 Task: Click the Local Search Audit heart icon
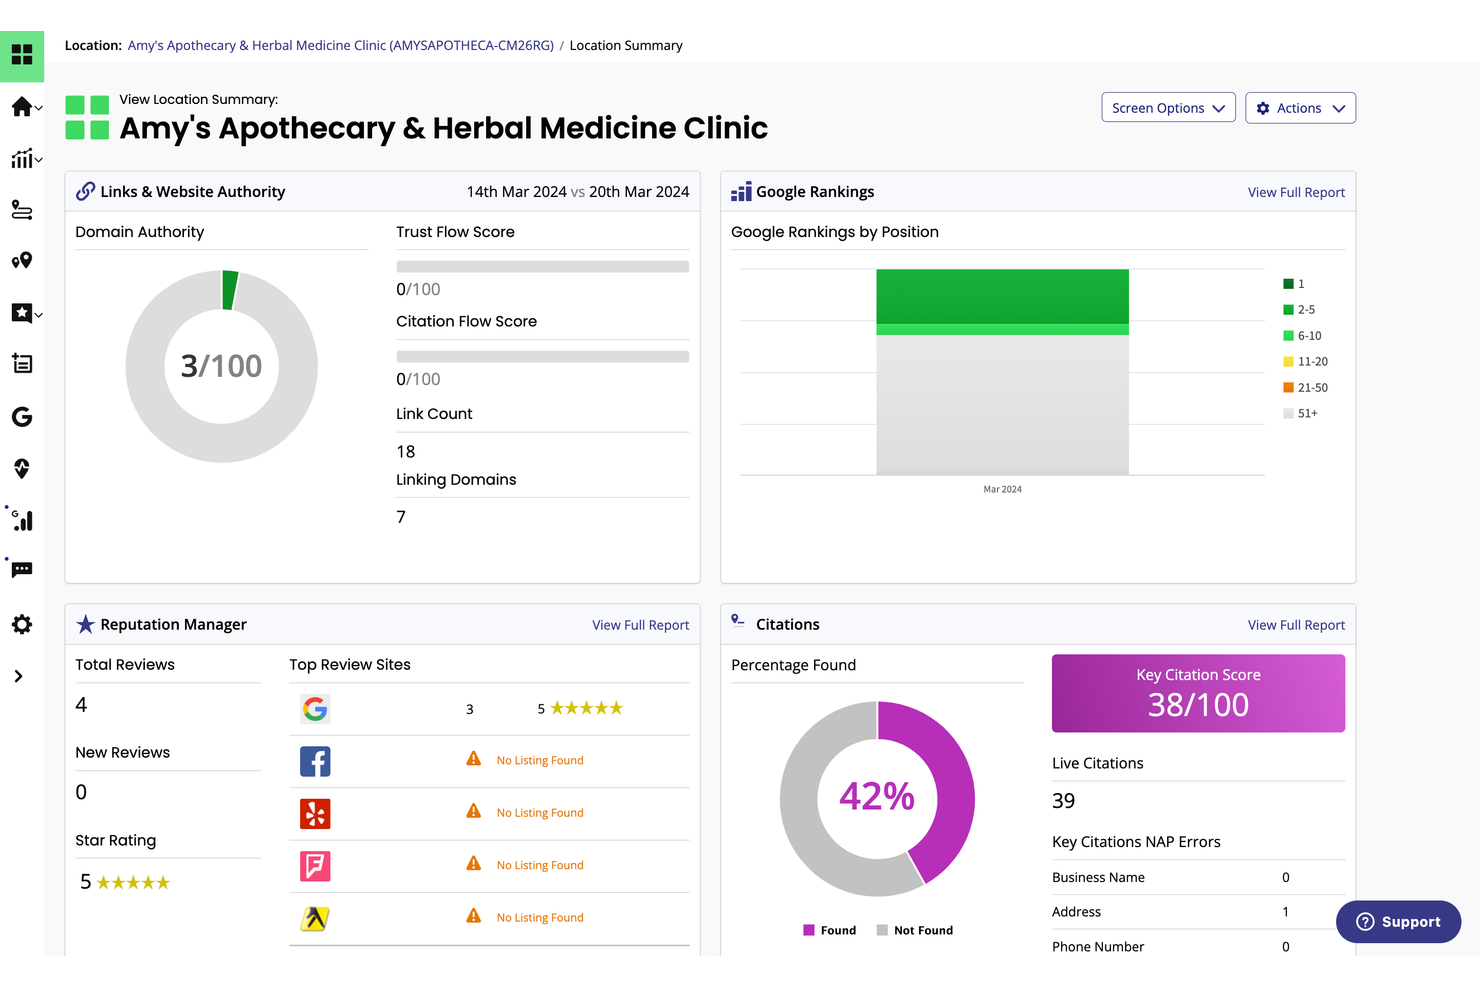(22, 468)
